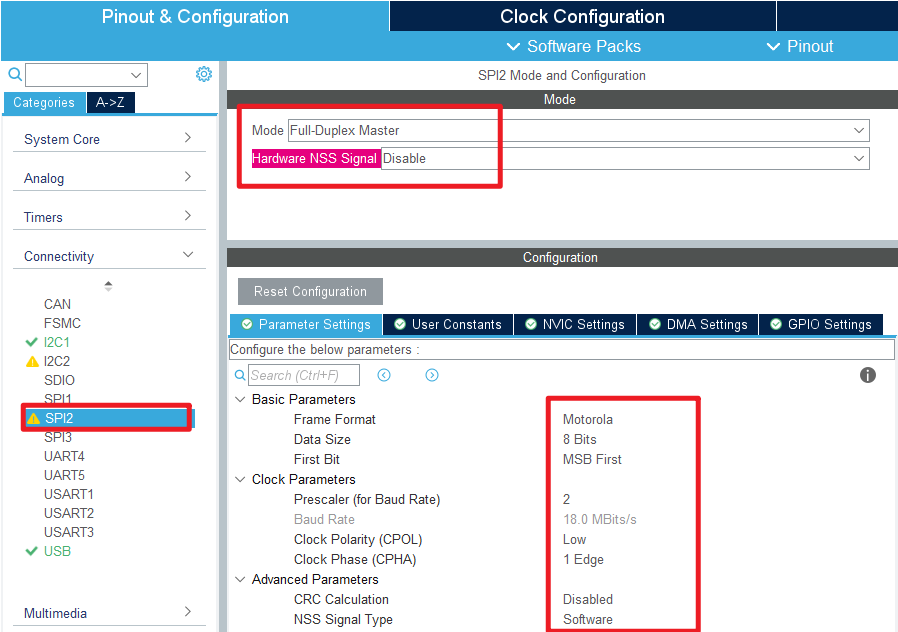Switch to the Clock Configuration tab
Viewport: 898px width, 632px height.
582,17
